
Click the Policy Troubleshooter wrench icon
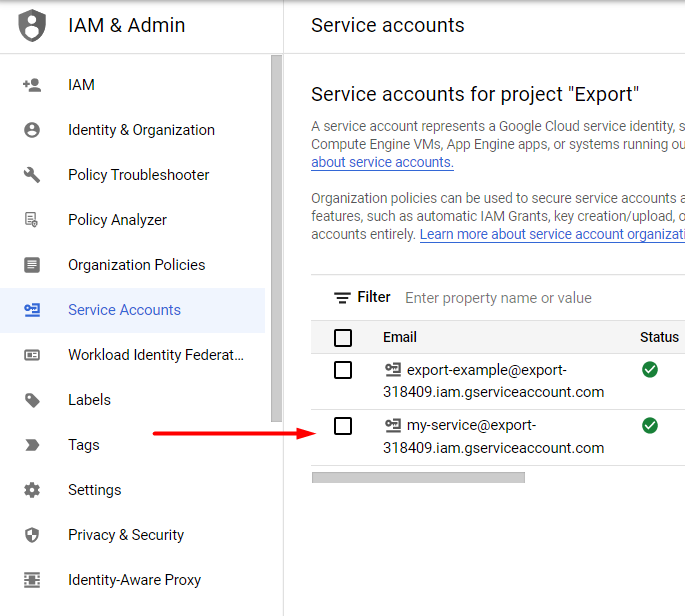pyautogui.click(x=32, y=175)
